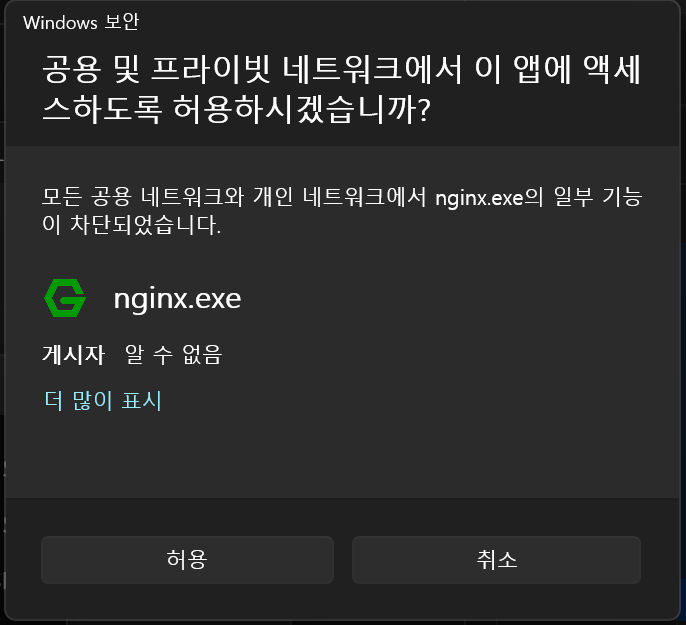Click the Windows 보안 title text

[x=81, y=22]
